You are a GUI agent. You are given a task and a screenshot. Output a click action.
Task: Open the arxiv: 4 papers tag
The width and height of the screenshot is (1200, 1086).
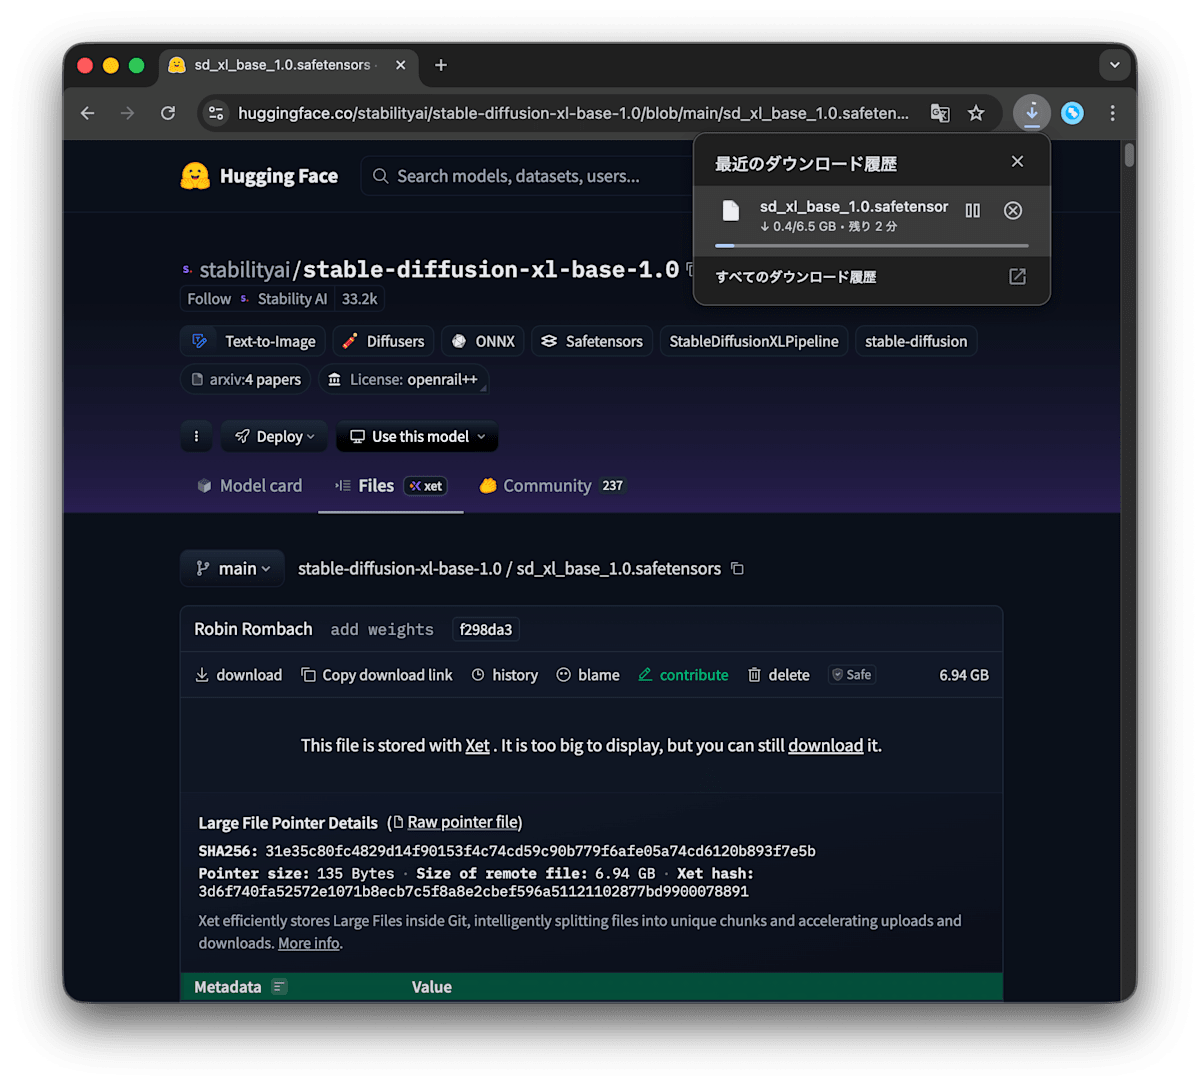tap(246, 379)
